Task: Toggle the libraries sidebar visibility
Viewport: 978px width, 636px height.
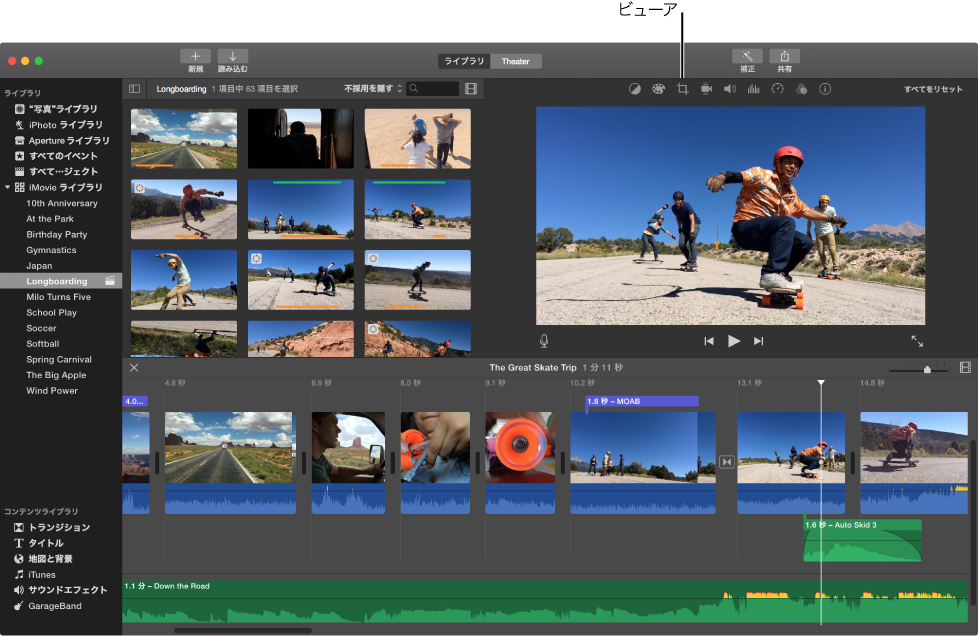Action: [x=134, y=89]
